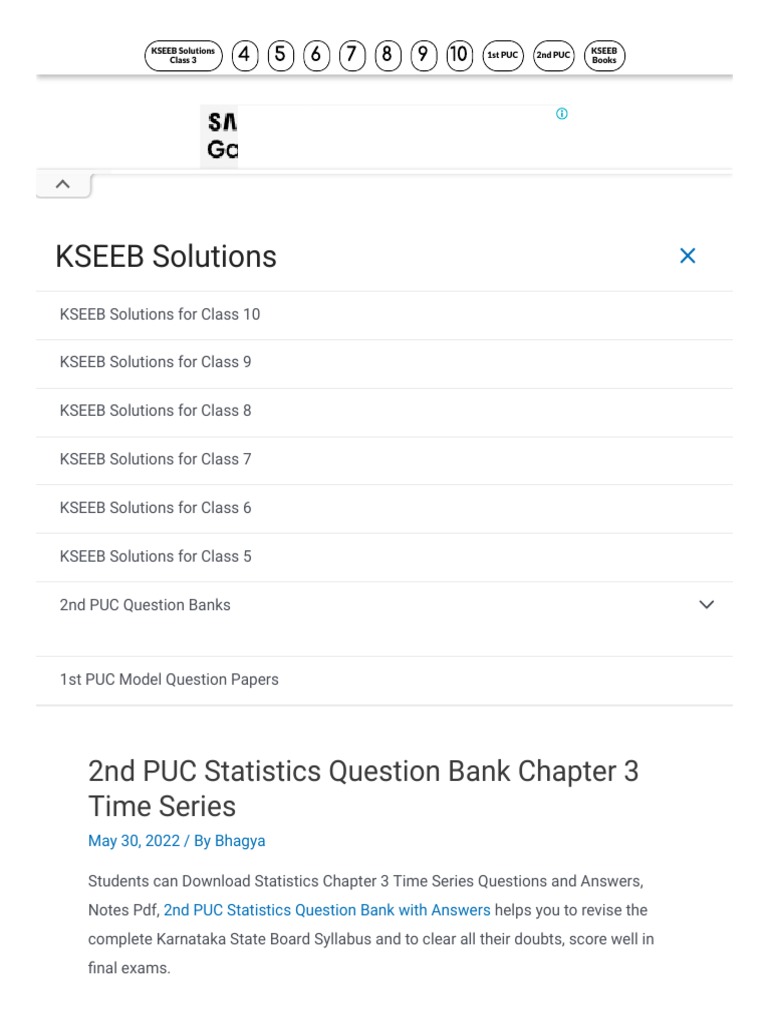Select the circled class 10 icon
This screenshot has height=1024, width=768.
[x=459, y=55]
